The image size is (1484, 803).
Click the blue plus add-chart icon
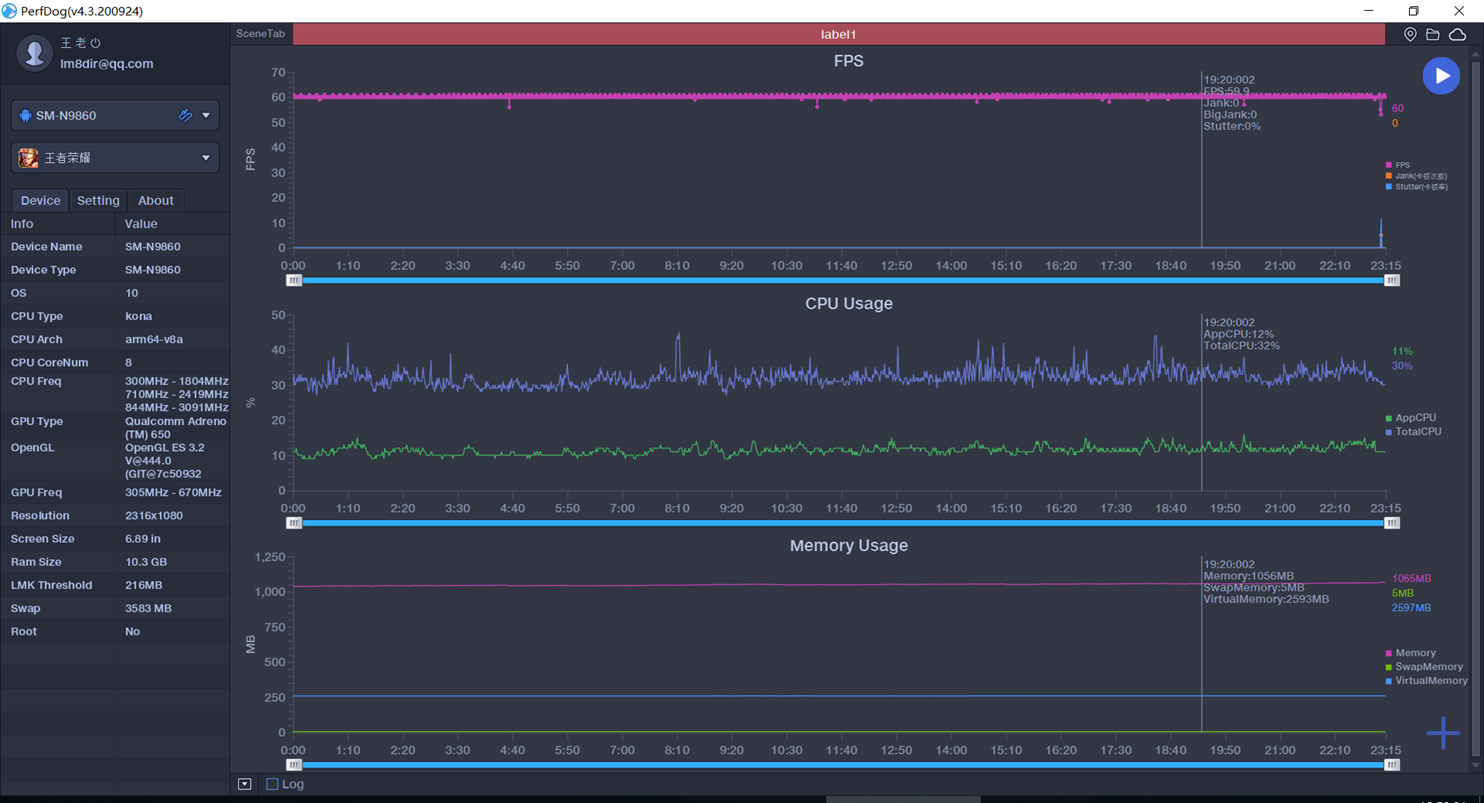[1442, 733]
